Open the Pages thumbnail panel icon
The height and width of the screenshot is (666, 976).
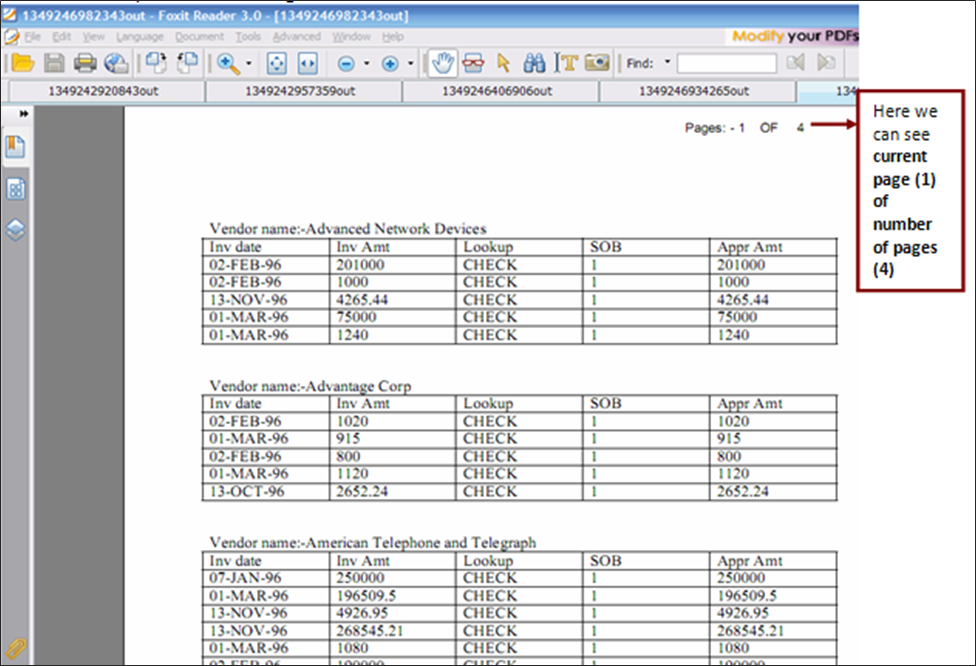[16, 188]
